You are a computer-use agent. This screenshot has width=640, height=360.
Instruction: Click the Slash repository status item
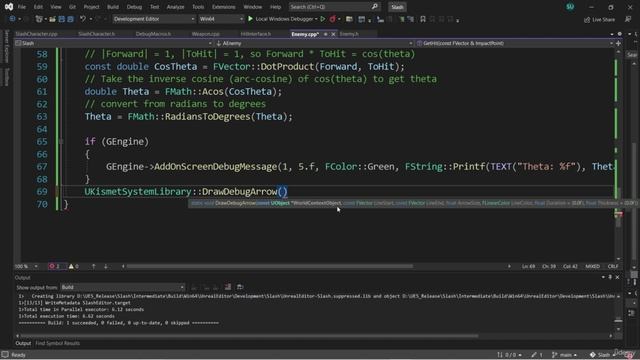coord(602,355)
